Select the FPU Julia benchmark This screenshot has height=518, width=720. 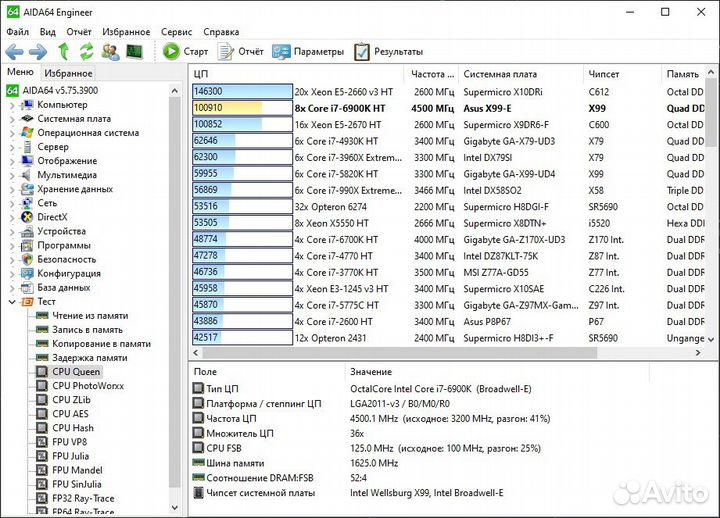[70, 456]
